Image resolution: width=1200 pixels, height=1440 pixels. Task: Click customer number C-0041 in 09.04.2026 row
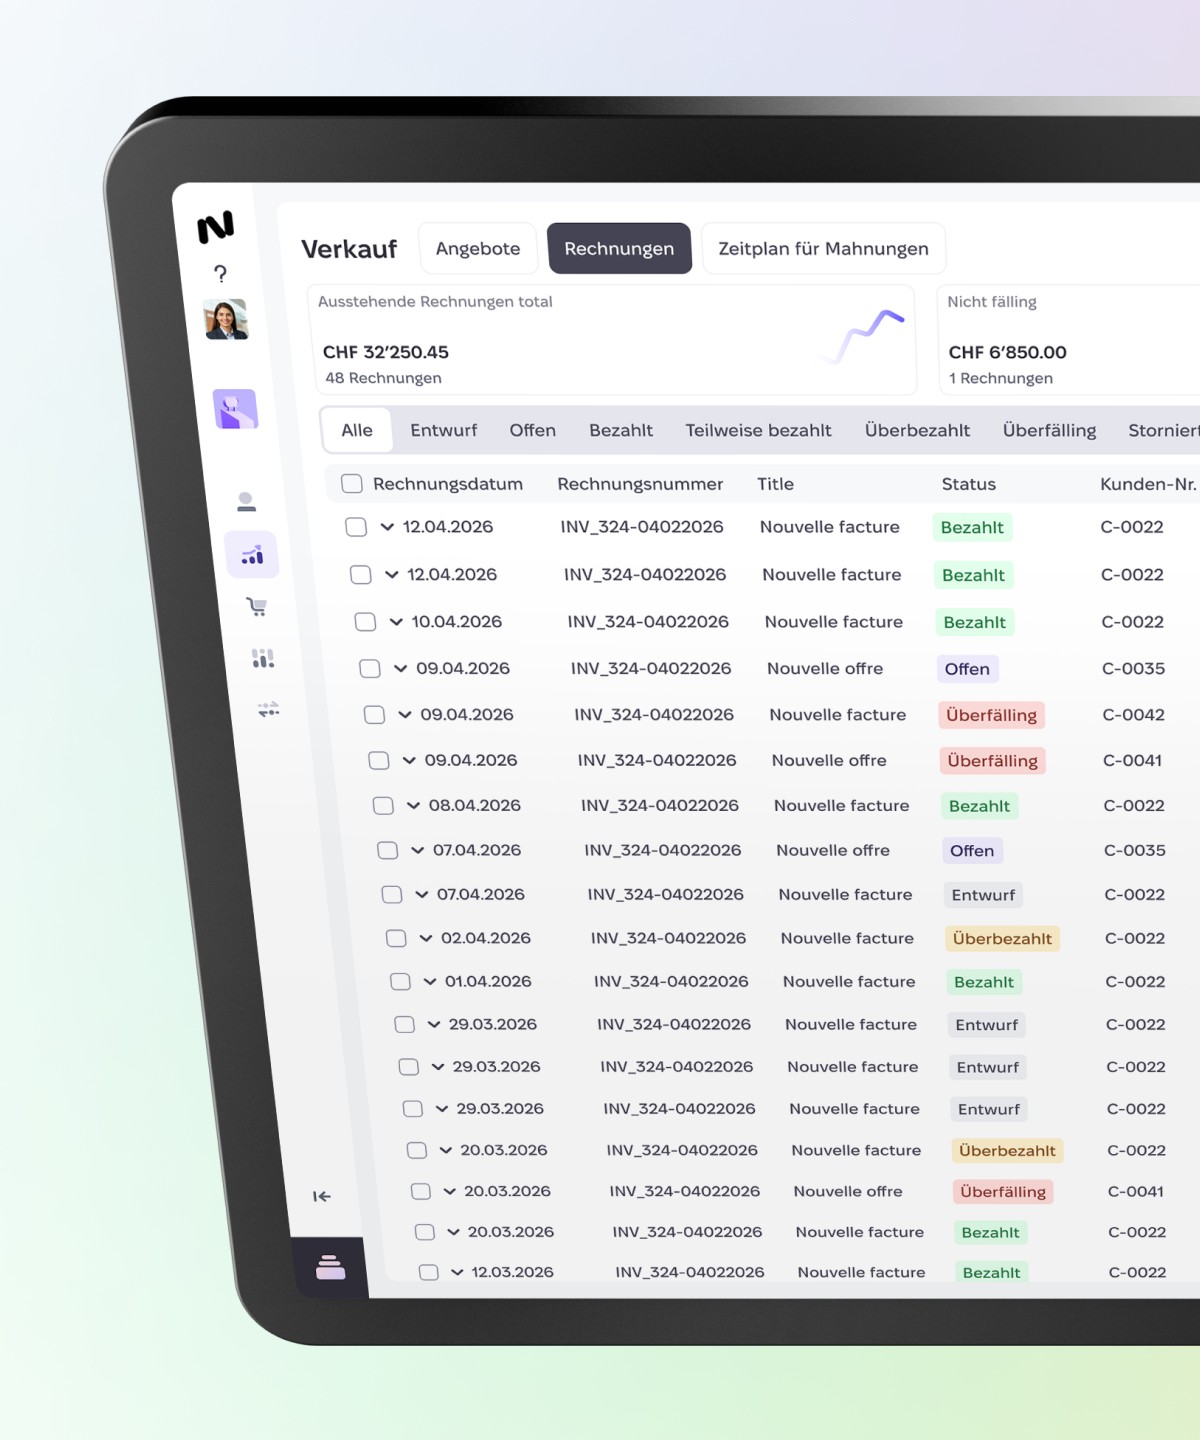click(x=1132, y=760)
